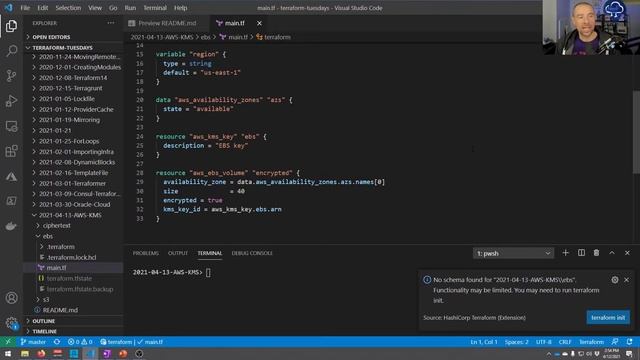This screenshot has height=360, width=640.
Task: Click the master branch in status bar
Action: (33, 342)
